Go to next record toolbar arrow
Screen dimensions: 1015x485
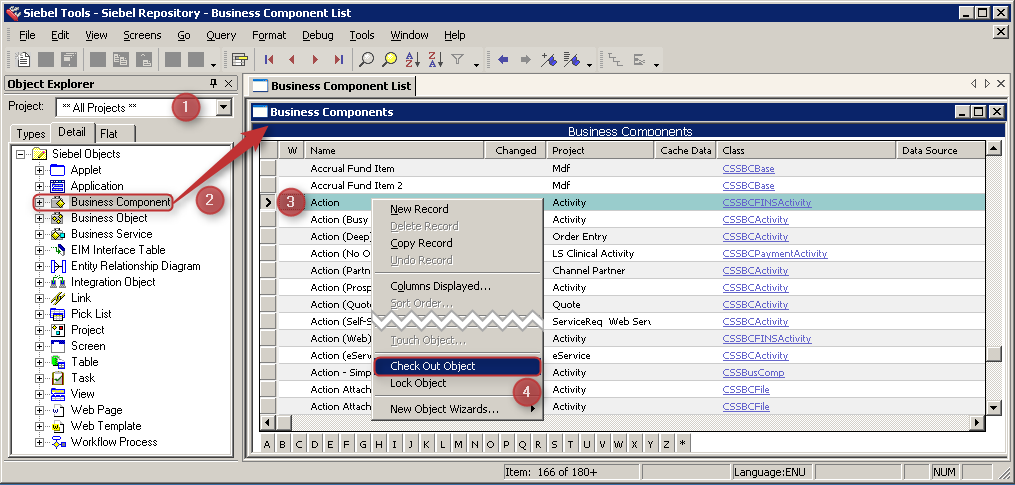point(315,60)
